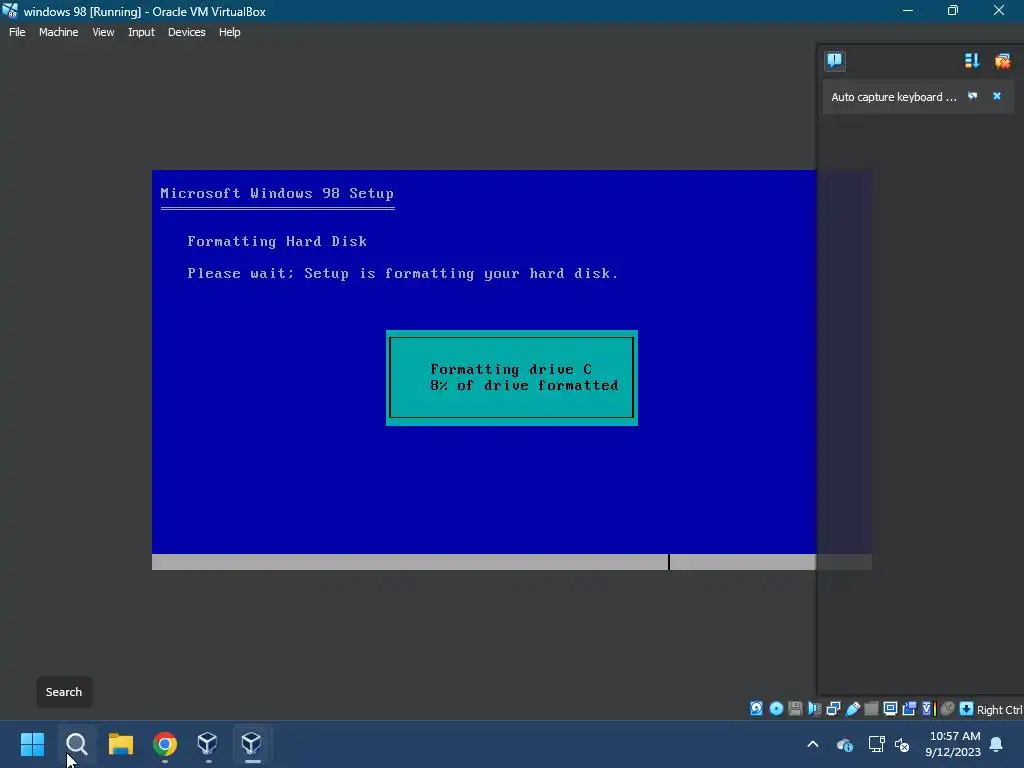
Task: Click the muted volume tray icon
Action: tap(902, 744)
